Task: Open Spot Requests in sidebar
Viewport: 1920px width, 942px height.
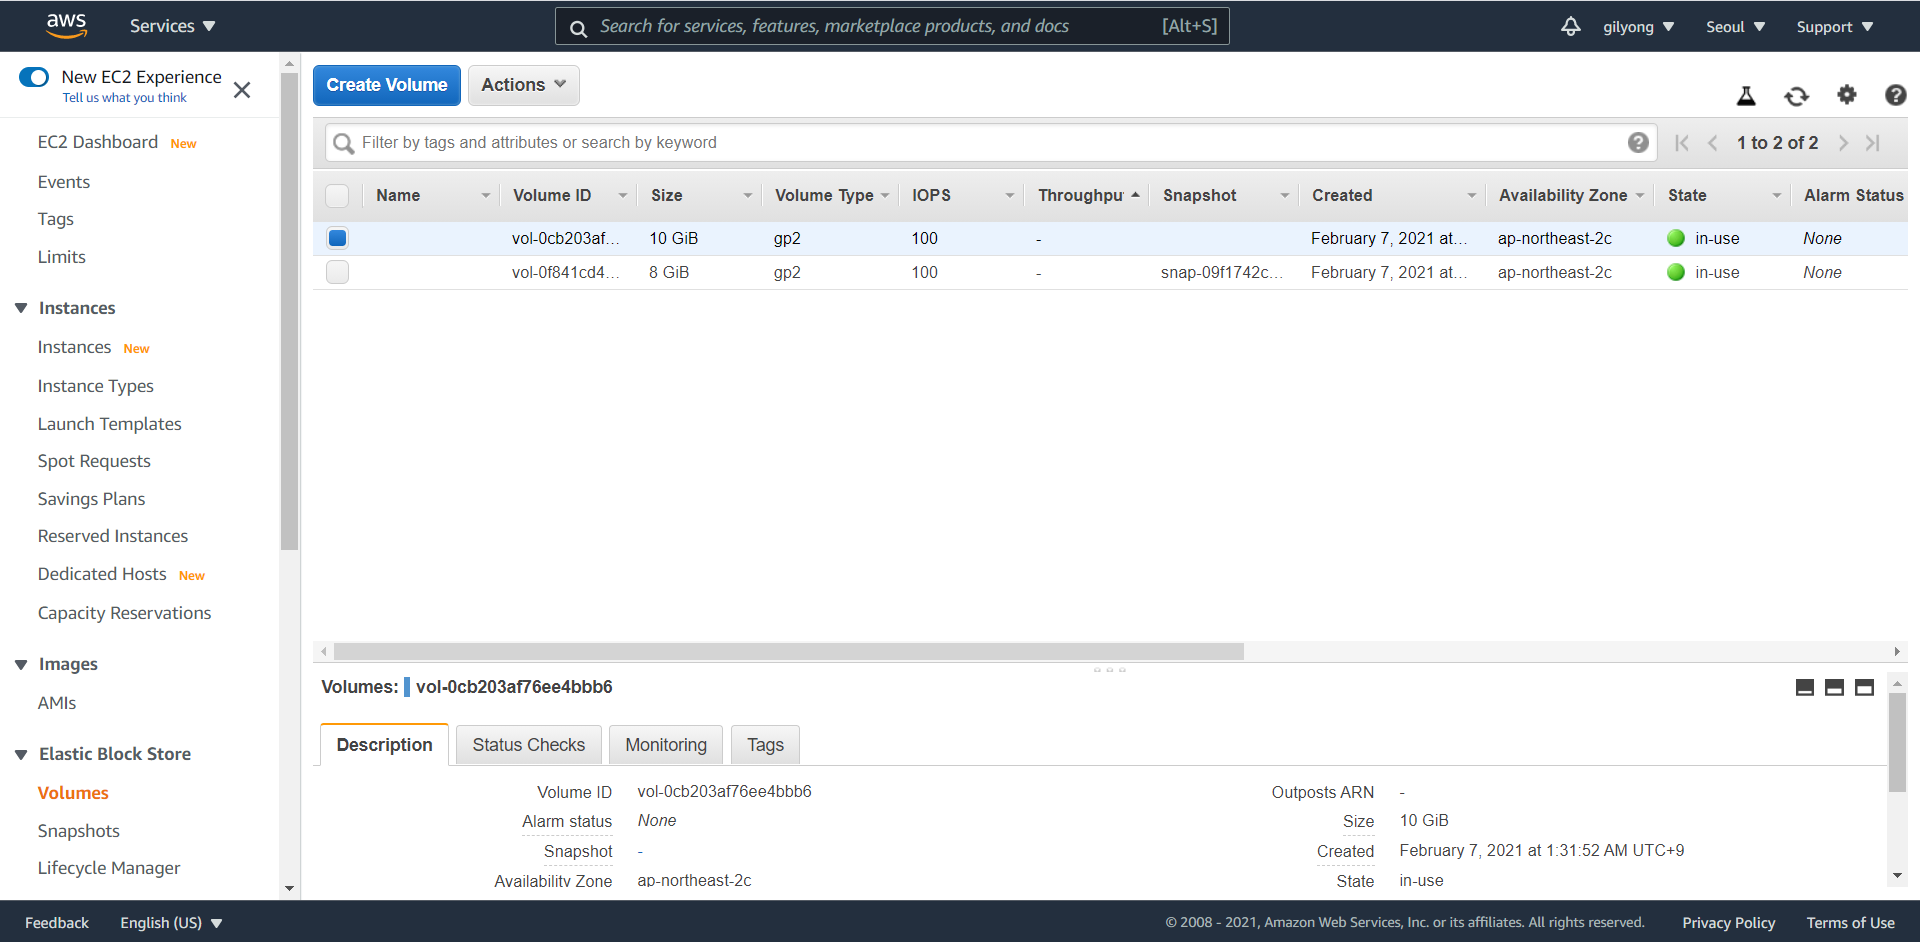Action: click(x=94, y=461)
